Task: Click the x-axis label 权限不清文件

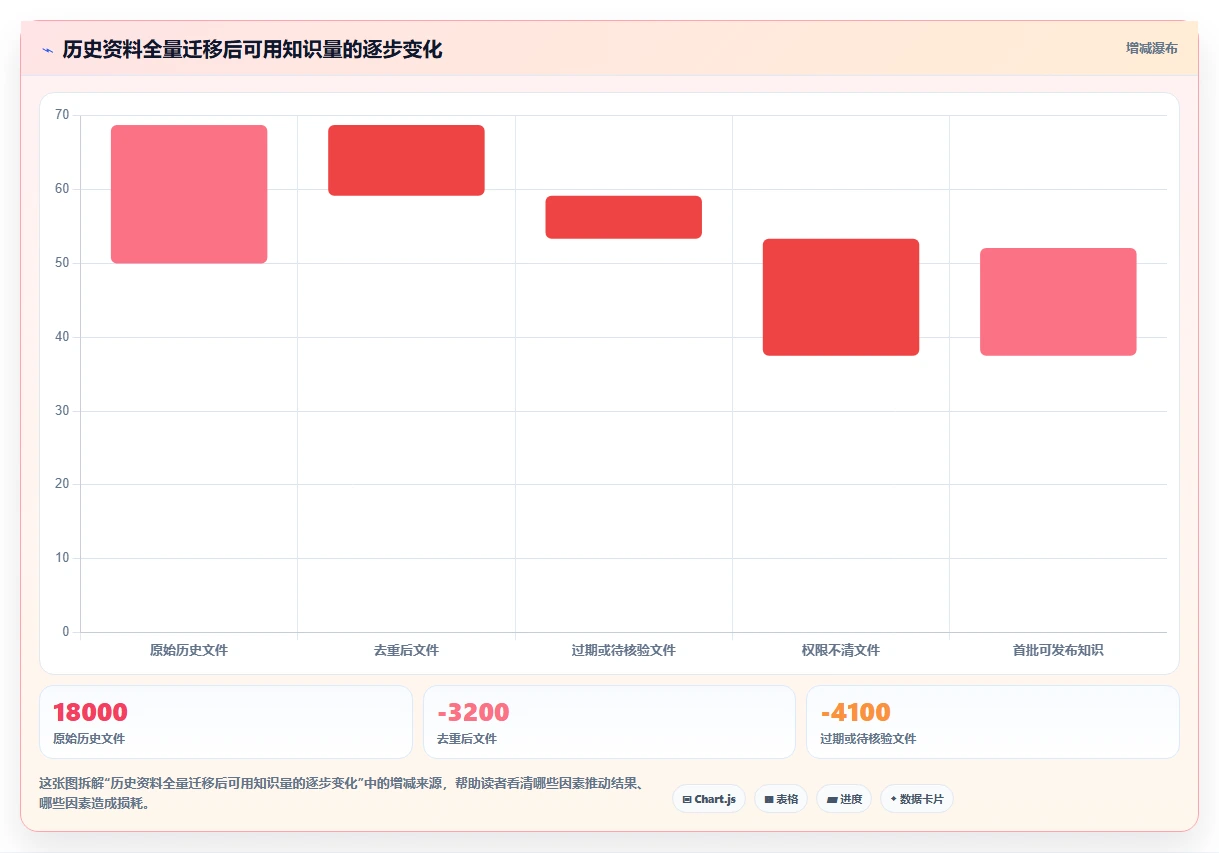Action: [841, 650]
